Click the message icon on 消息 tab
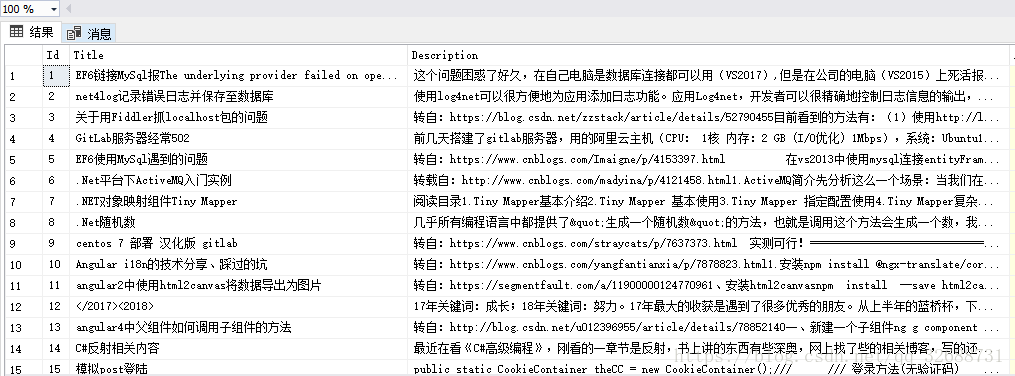Image resolution: width=1015 pixels, height=376 pixels. [74, 33]
